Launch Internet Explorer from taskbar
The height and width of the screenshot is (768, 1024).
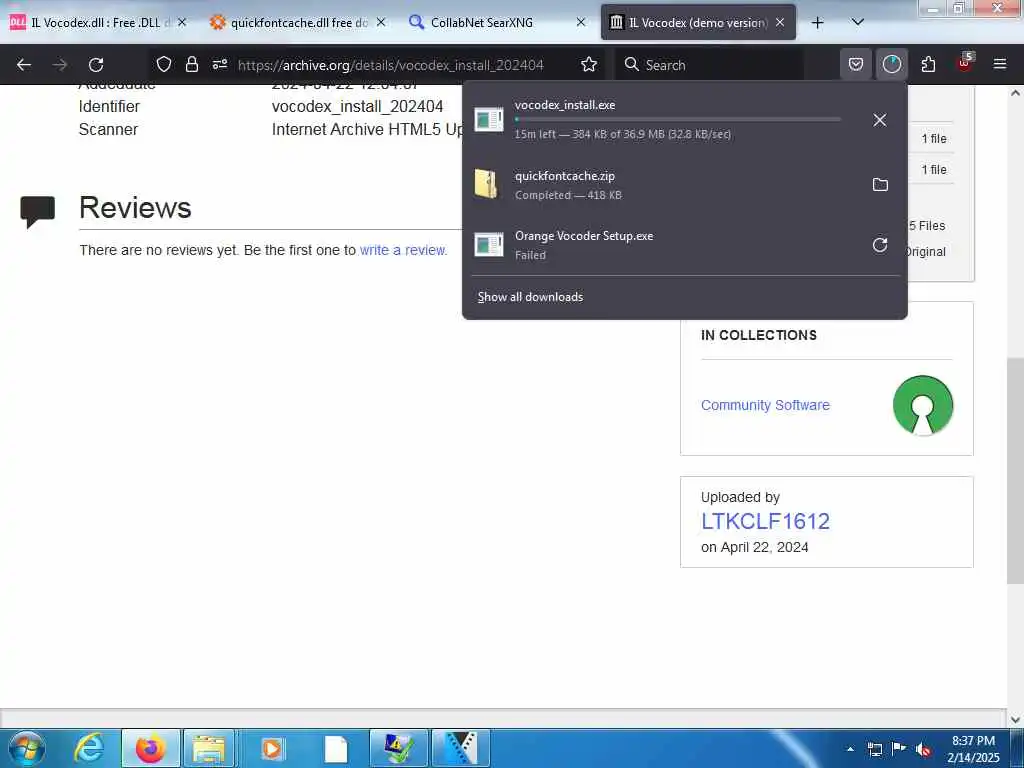pyautogui.click(x=88, y=748)
